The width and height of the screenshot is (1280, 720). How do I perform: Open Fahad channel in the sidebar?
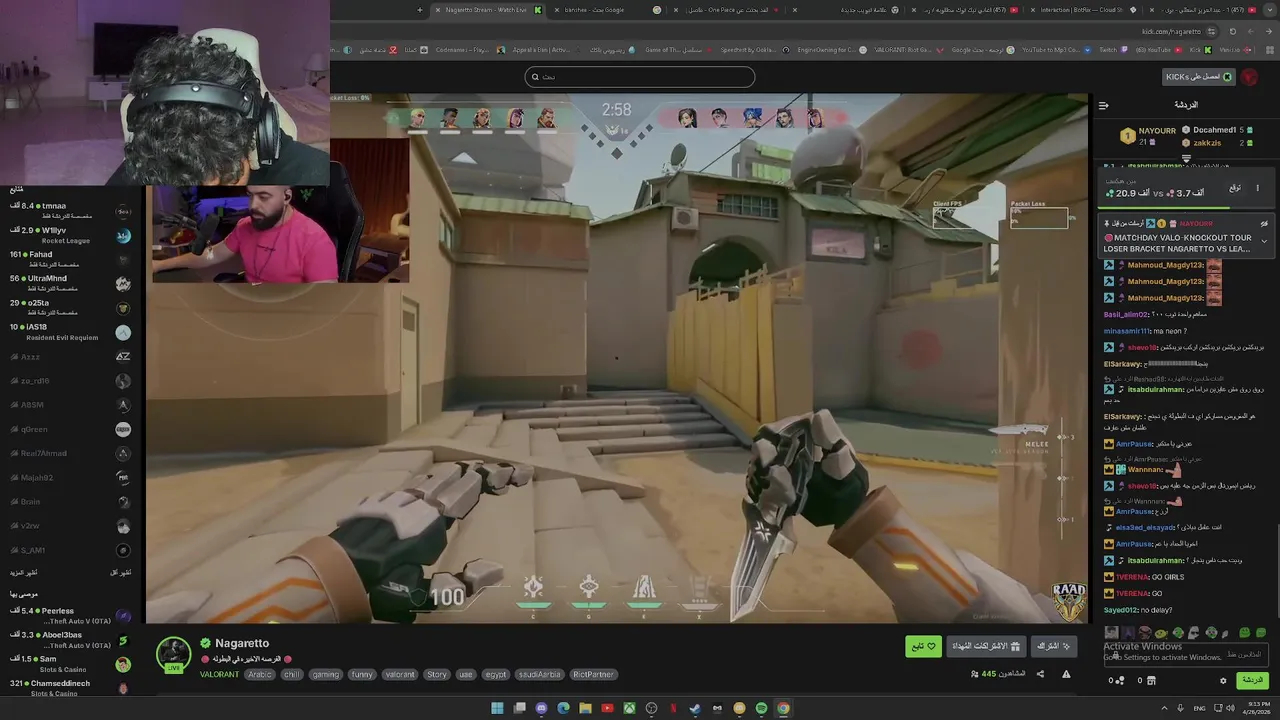pyautogui.click(x=72, y=259)
